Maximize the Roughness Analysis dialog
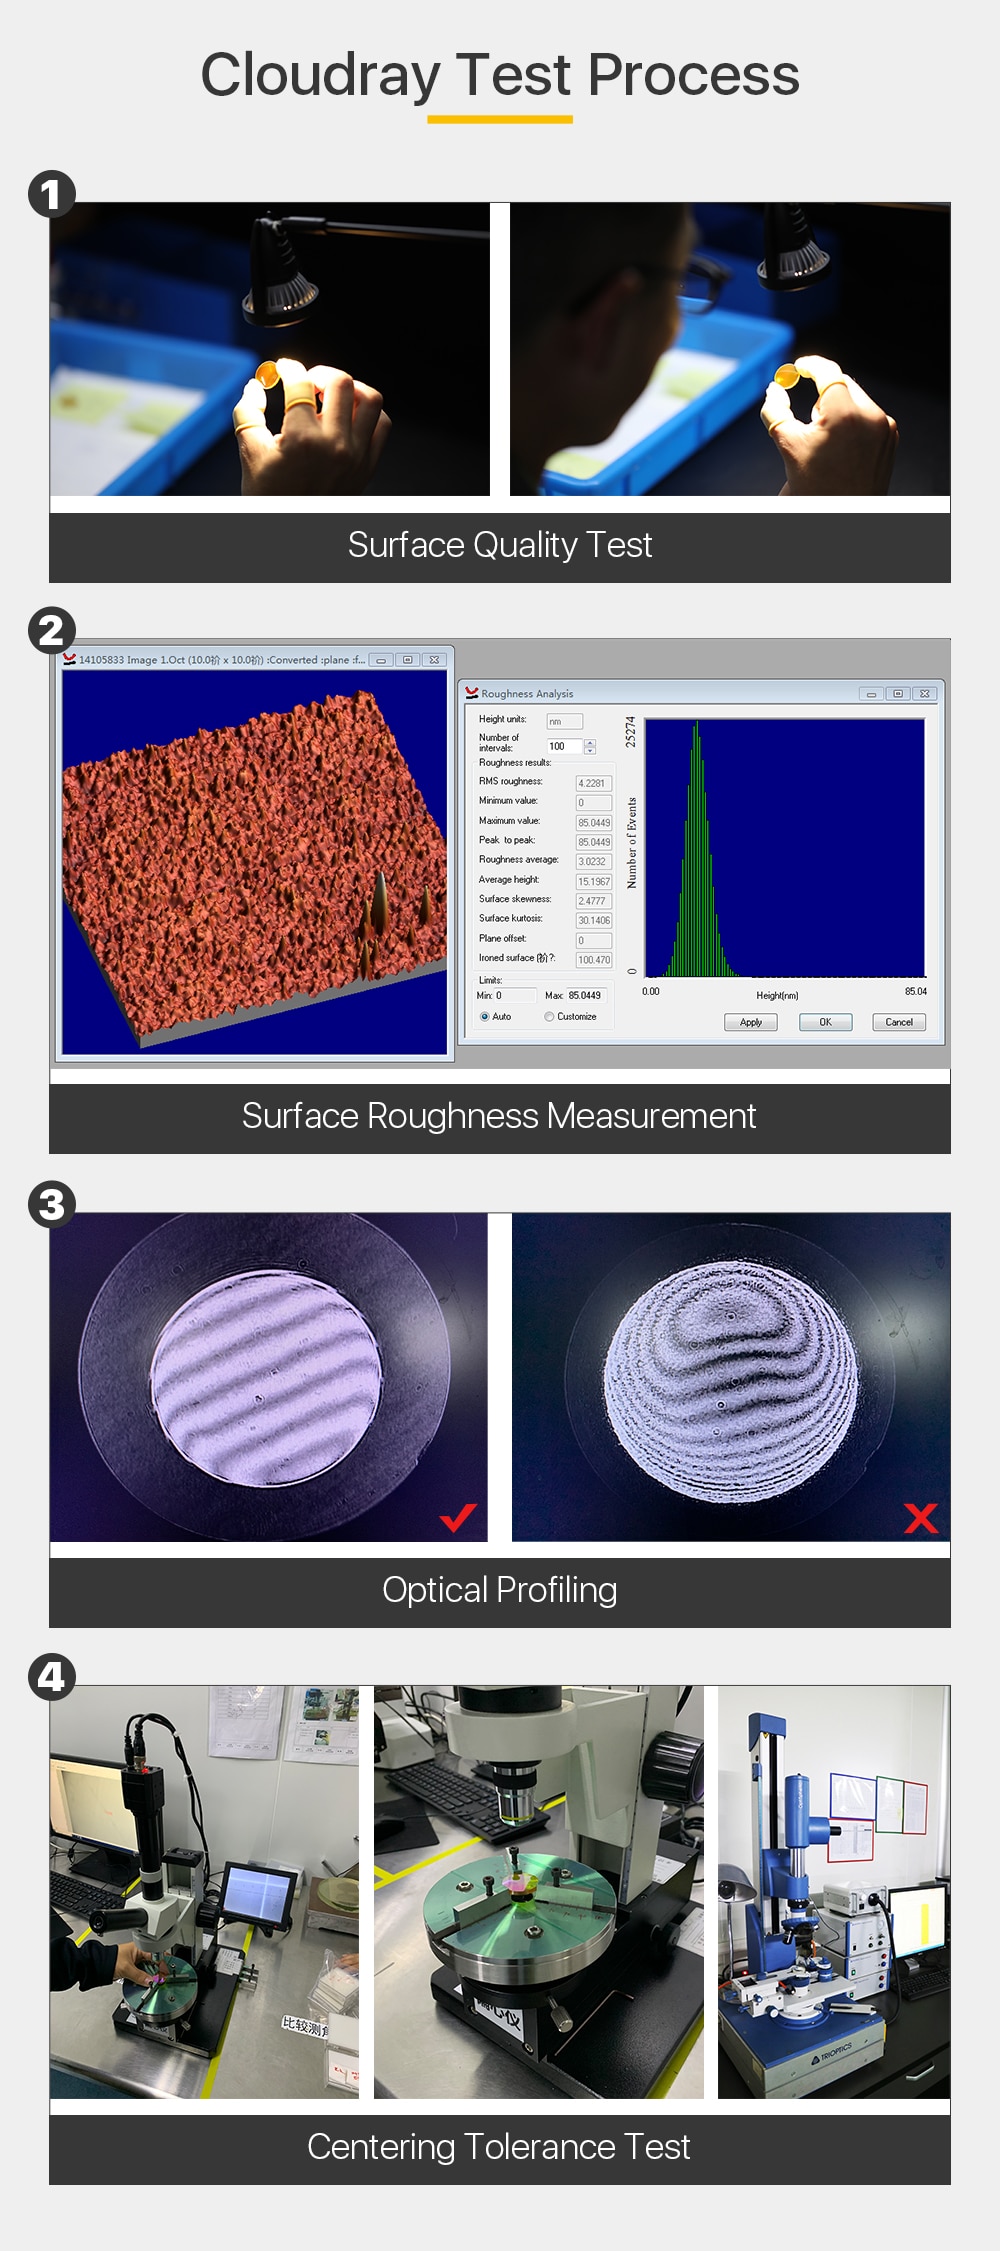The height and width of the screenshot is (2251, 1000). (x=898, y=694)
